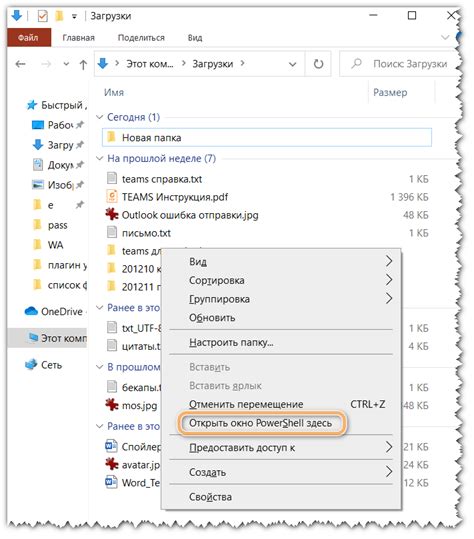Click the Up one level arrow
This screenshot has height=539, width=474.
tap(83, 64)
